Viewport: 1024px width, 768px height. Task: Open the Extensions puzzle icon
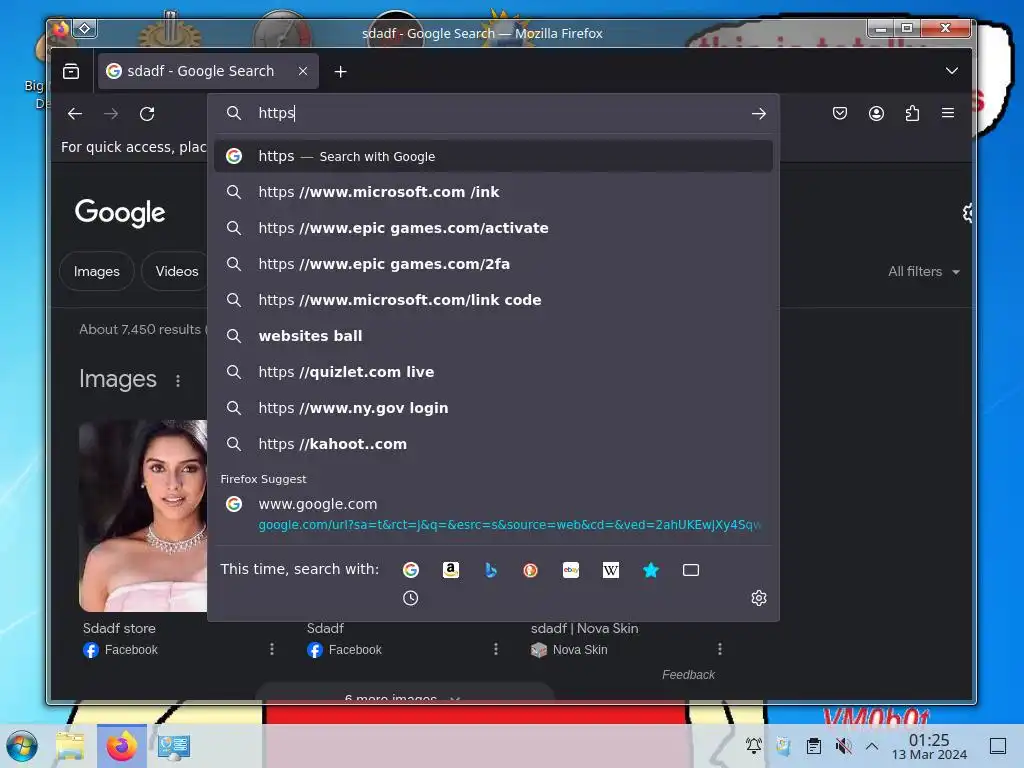(x=912, y=113)
